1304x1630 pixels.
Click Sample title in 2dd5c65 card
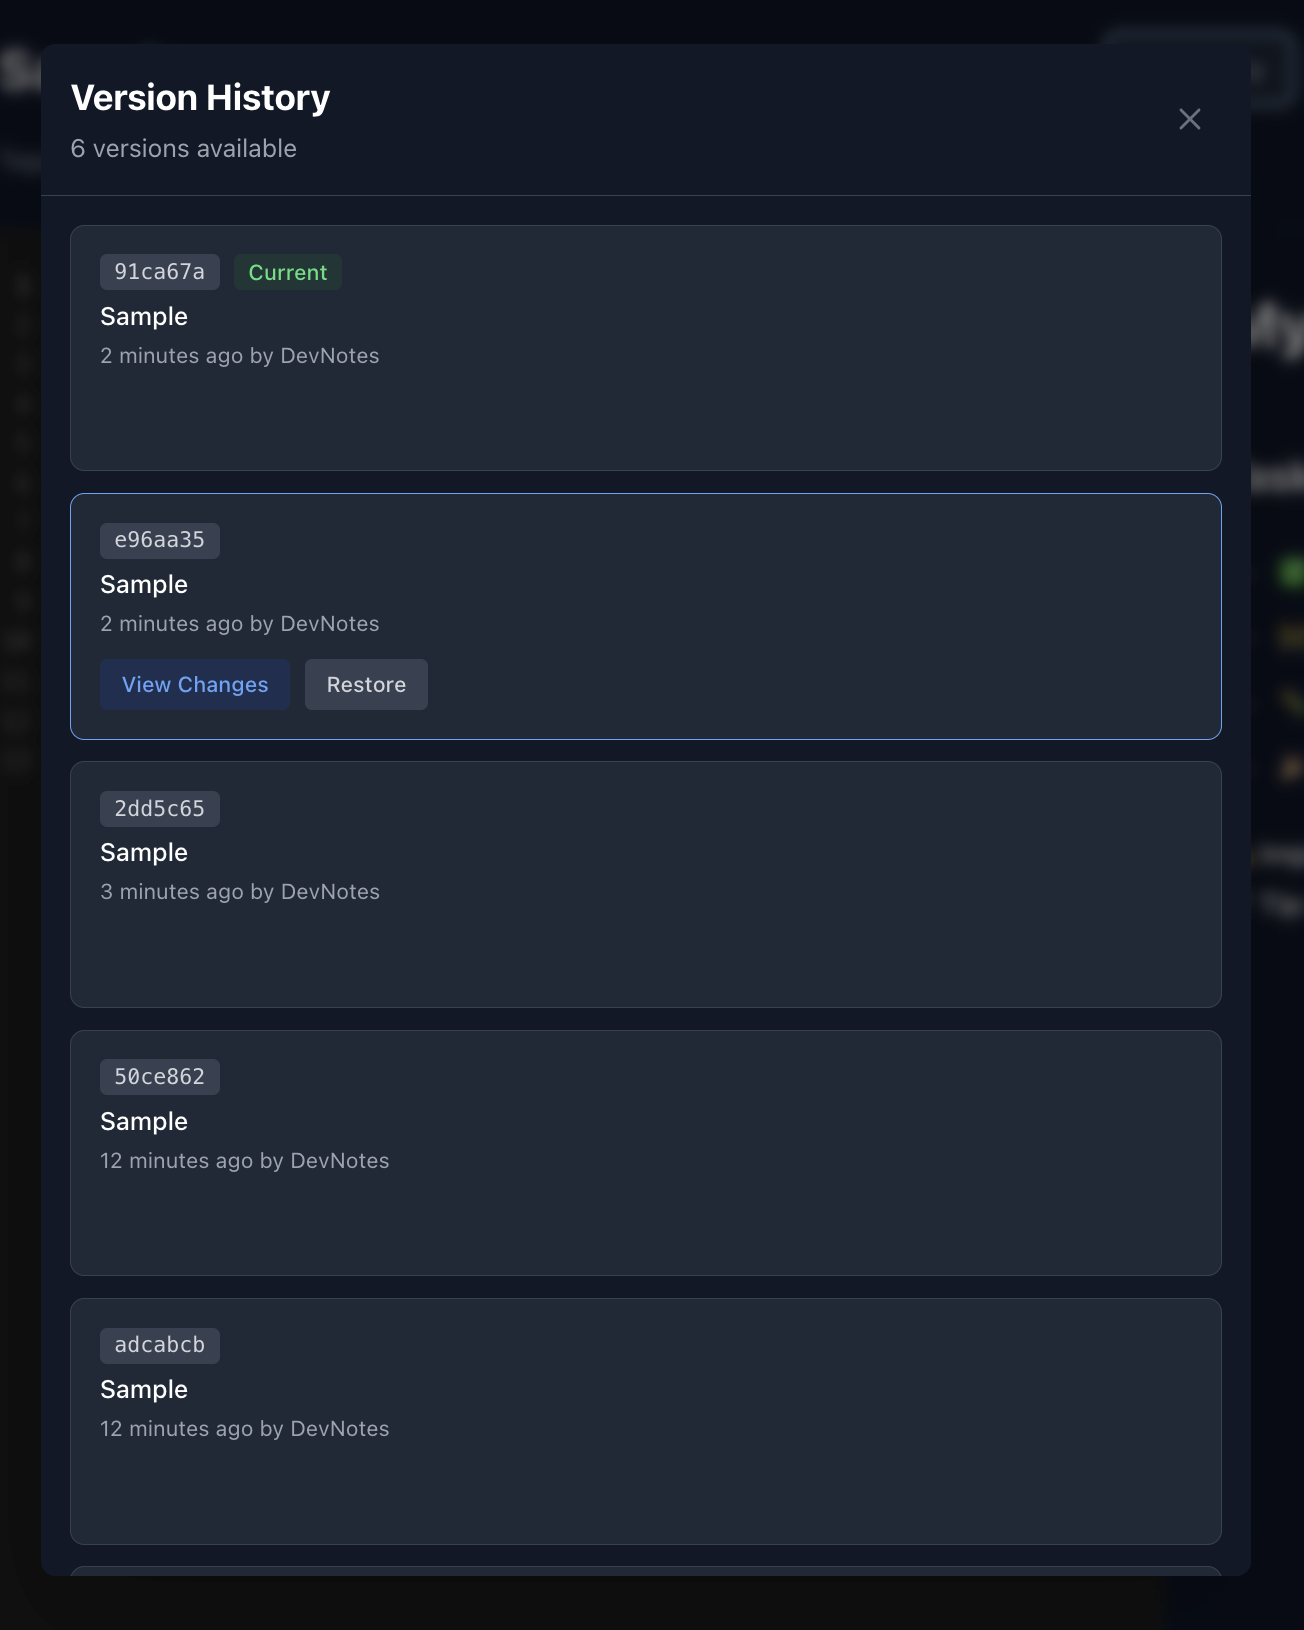coord(144,853)
